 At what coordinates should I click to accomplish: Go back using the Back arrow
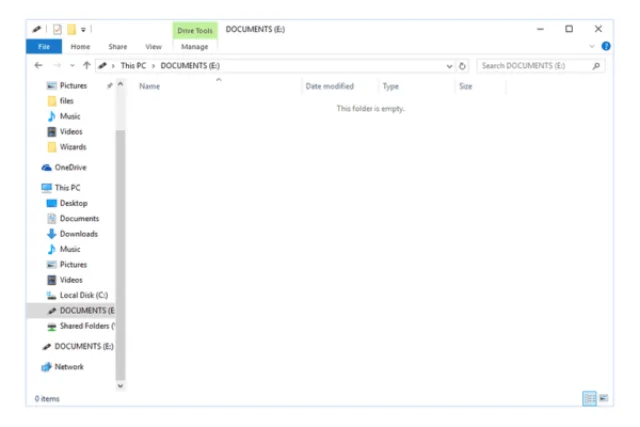[39, 65]
